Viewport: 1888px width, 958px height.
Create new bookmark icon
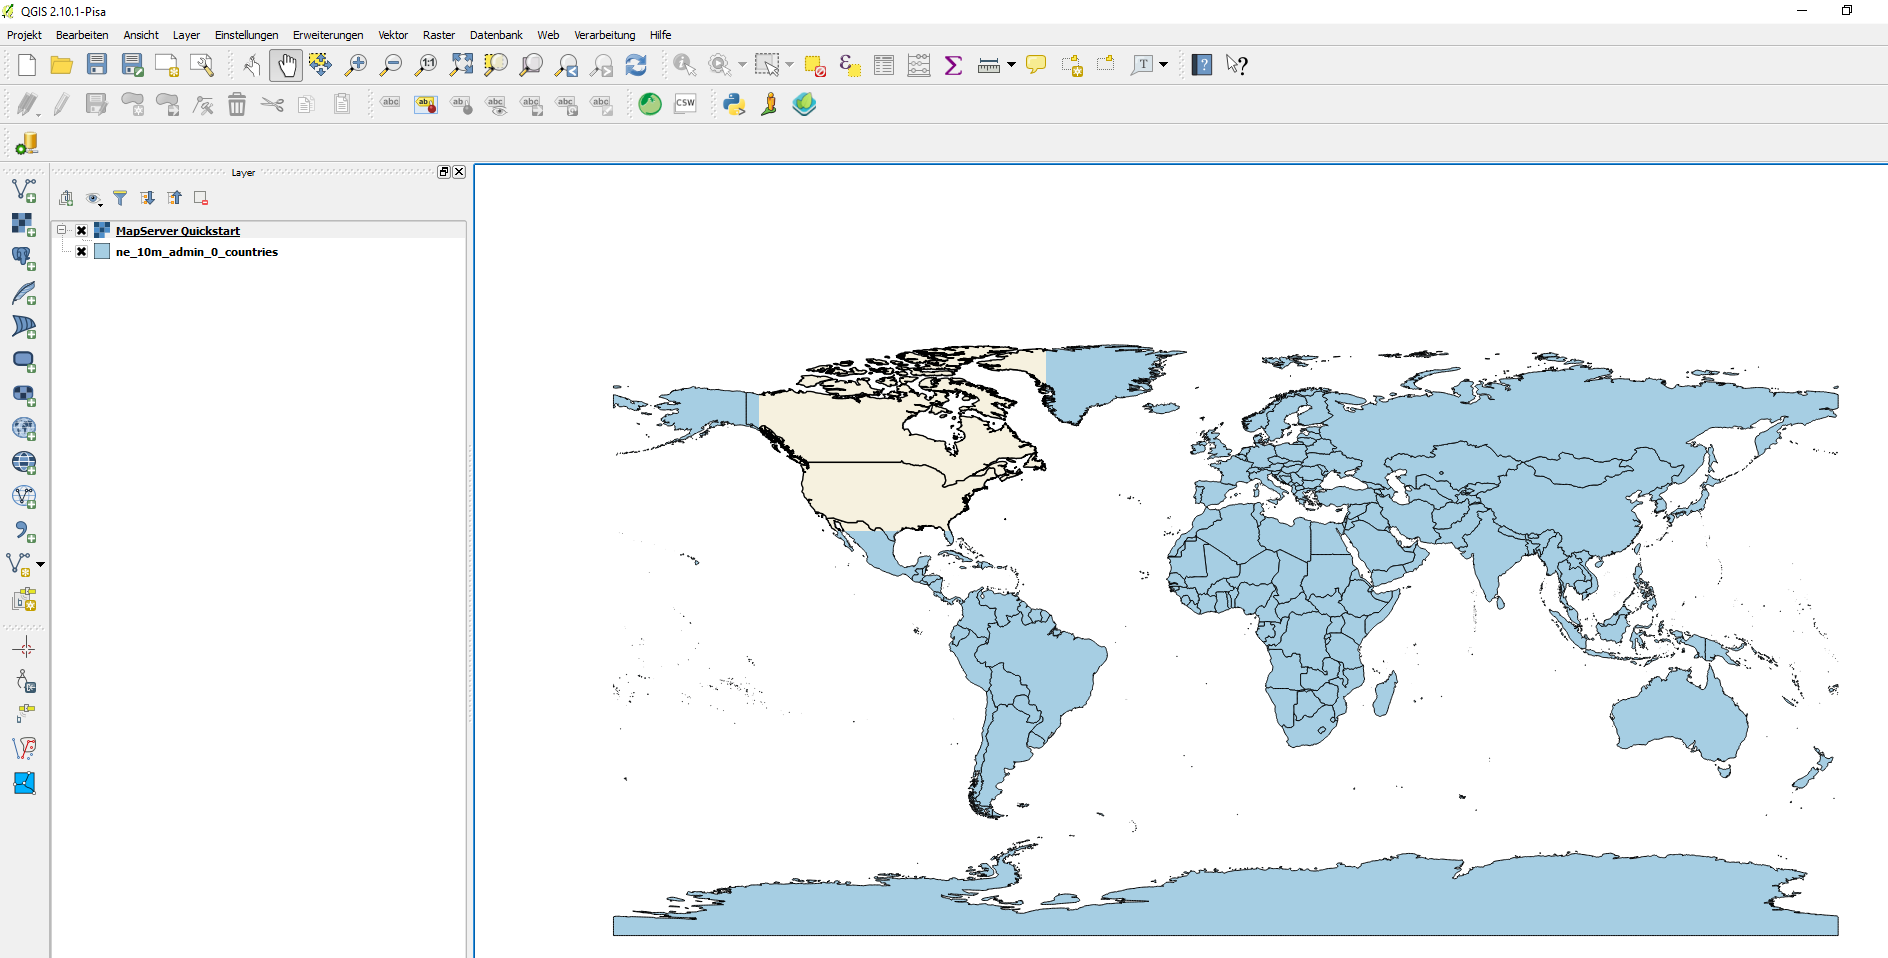1072,65
